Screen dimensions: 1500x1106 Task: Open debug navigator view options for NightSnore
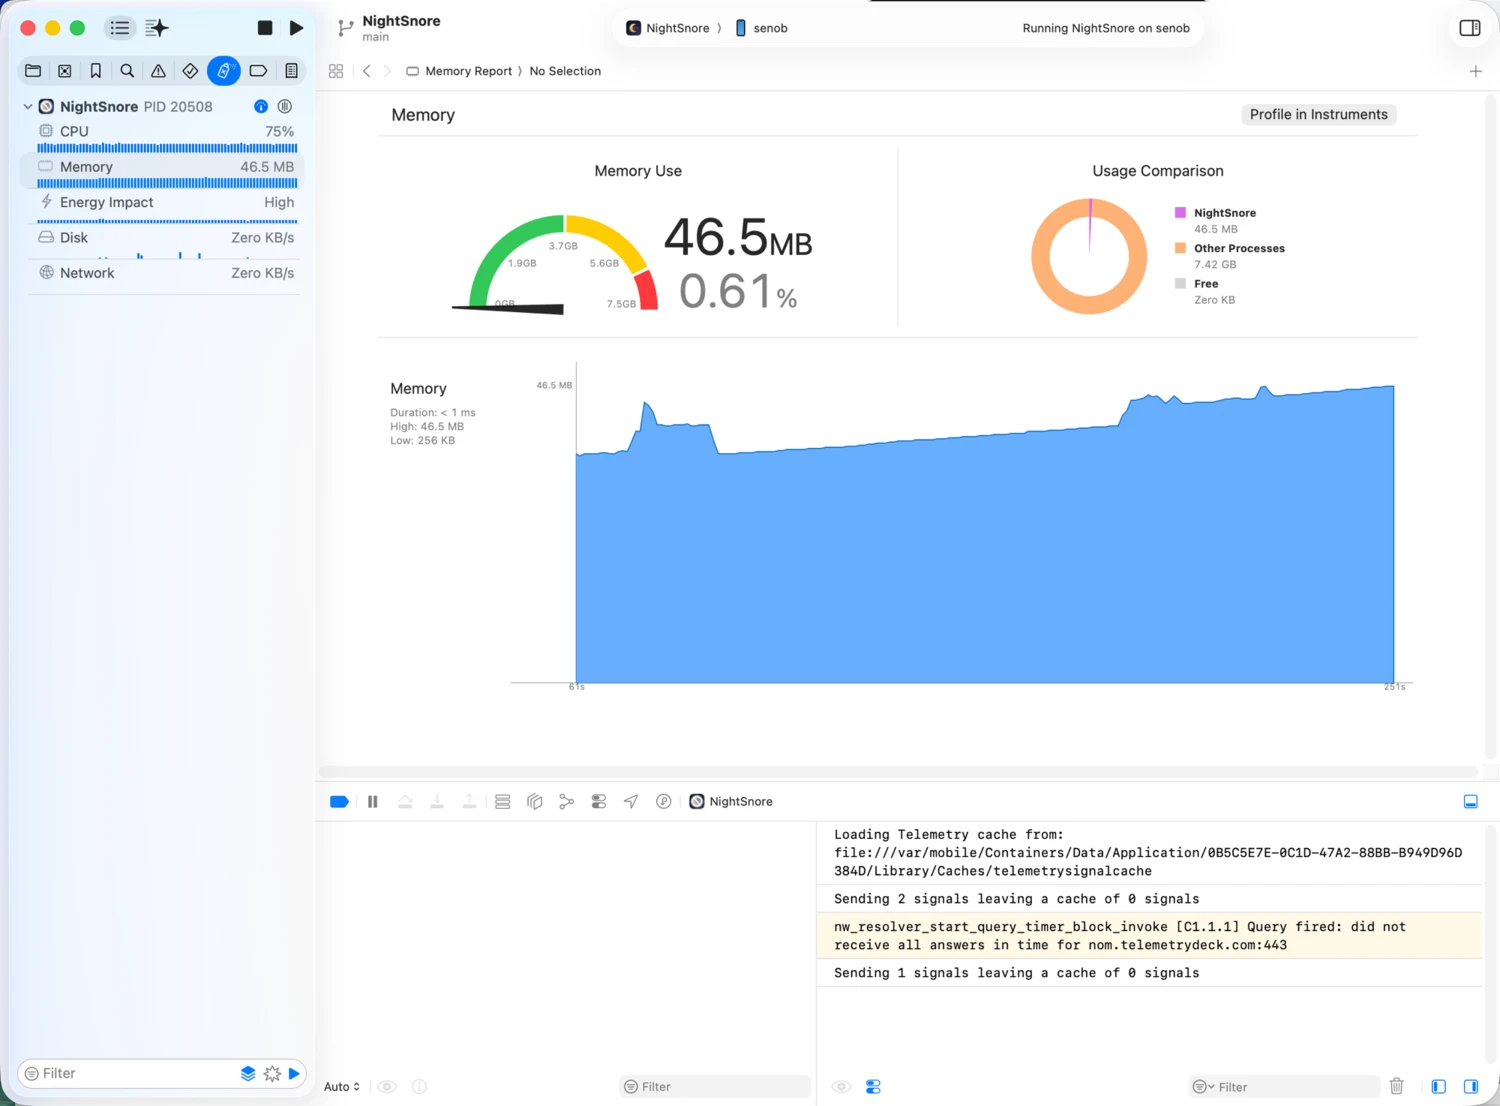pos(285,106)
